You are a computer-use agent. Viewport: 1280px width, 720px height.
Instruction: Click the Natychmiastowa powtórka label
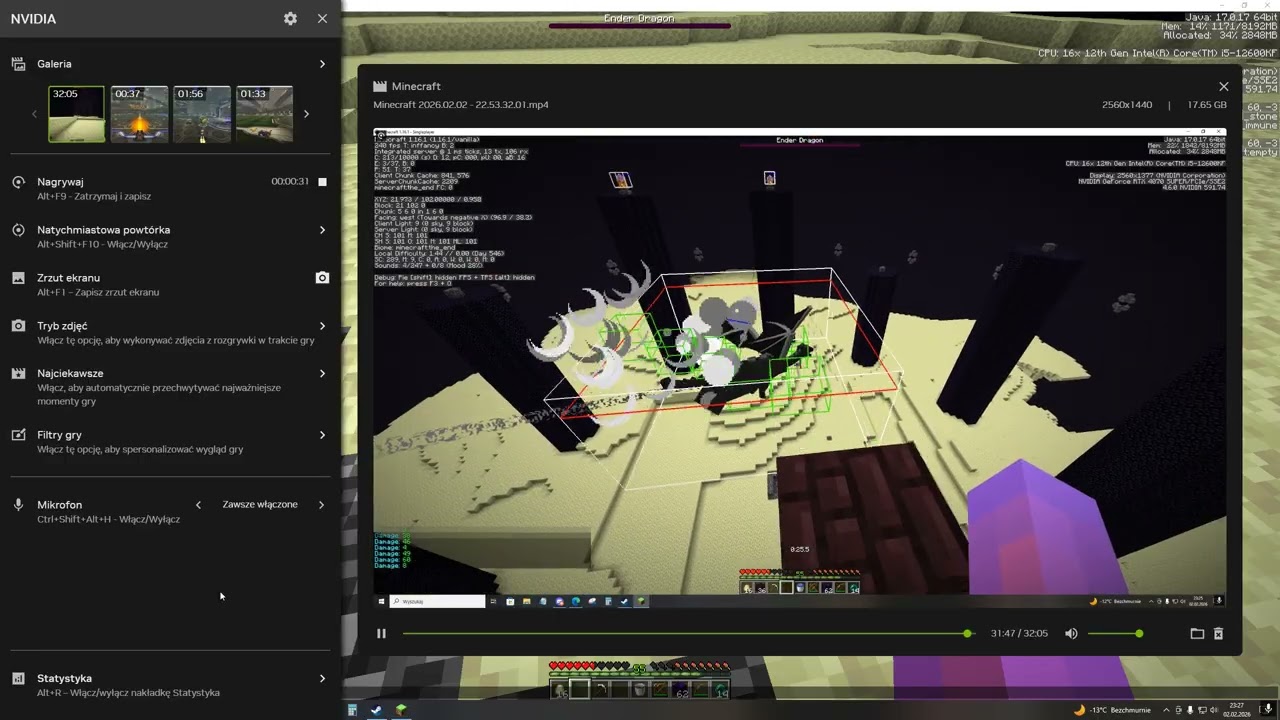(104, 230)
